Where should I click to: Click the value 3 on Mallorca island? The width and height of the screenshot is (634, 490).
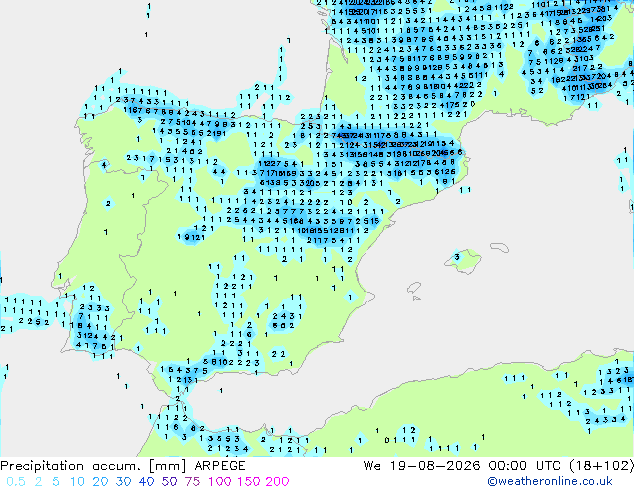456,257
